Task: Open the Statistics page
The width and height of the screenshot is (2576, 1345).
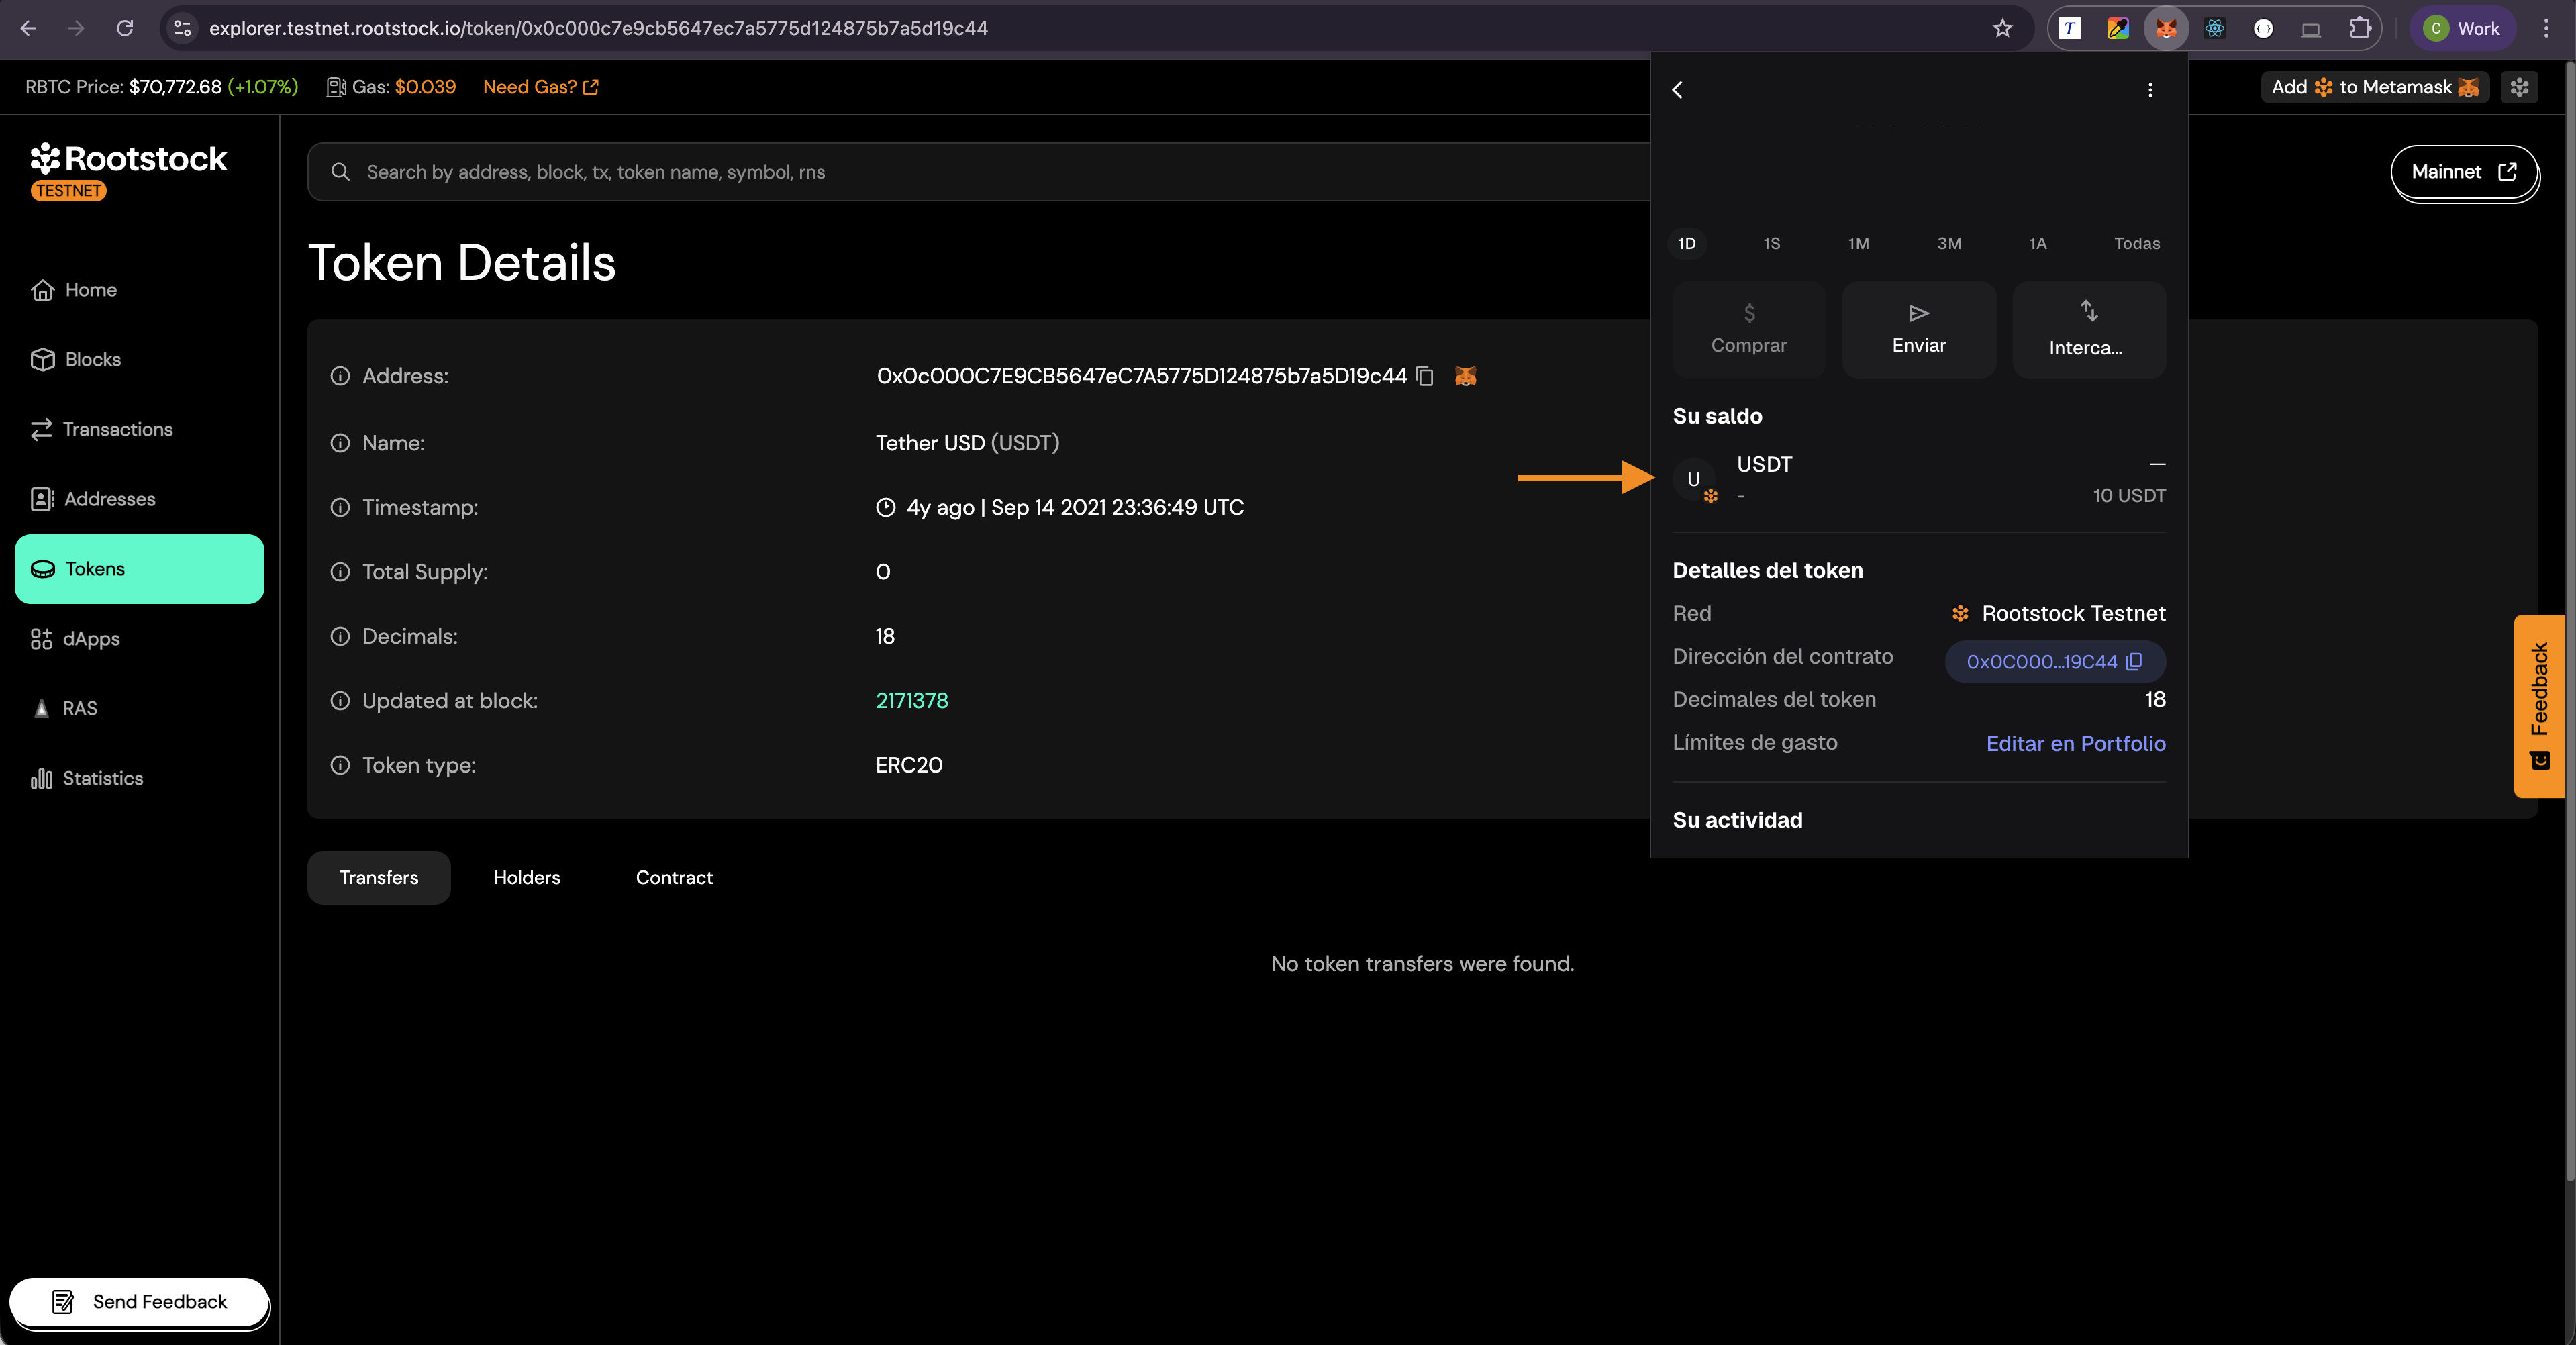Action: pos(103,778)
